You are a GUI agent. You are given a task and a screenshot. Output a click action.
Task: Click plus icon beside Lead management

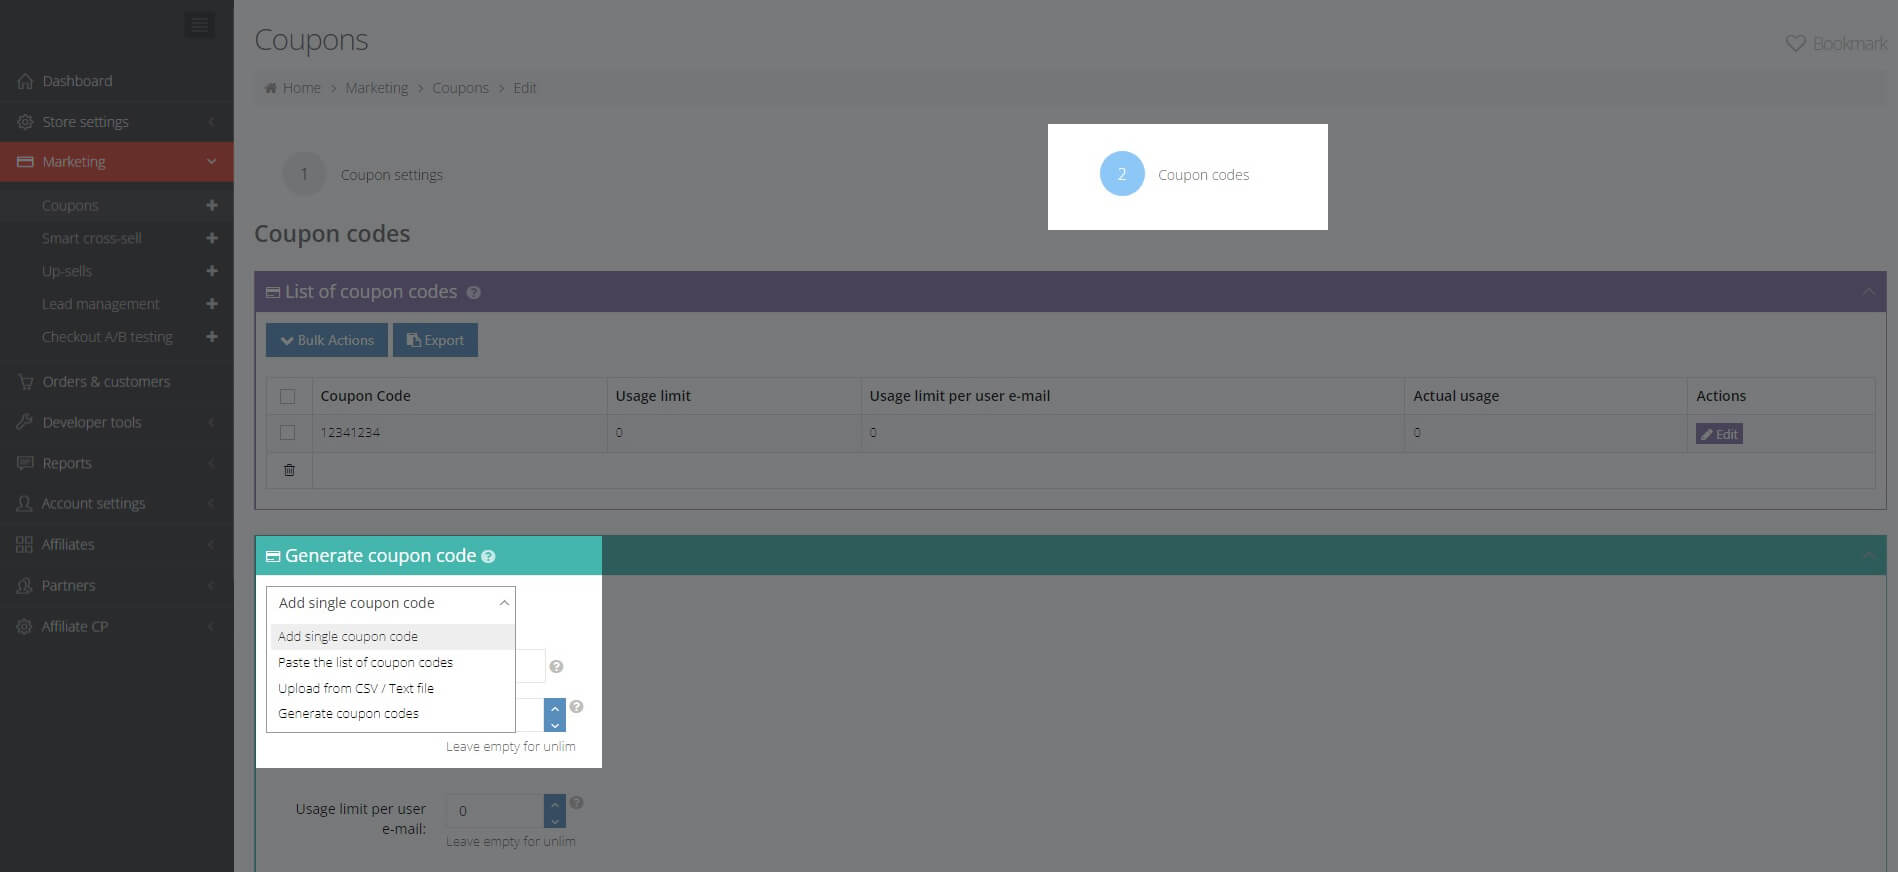click(x=211, y=304)
